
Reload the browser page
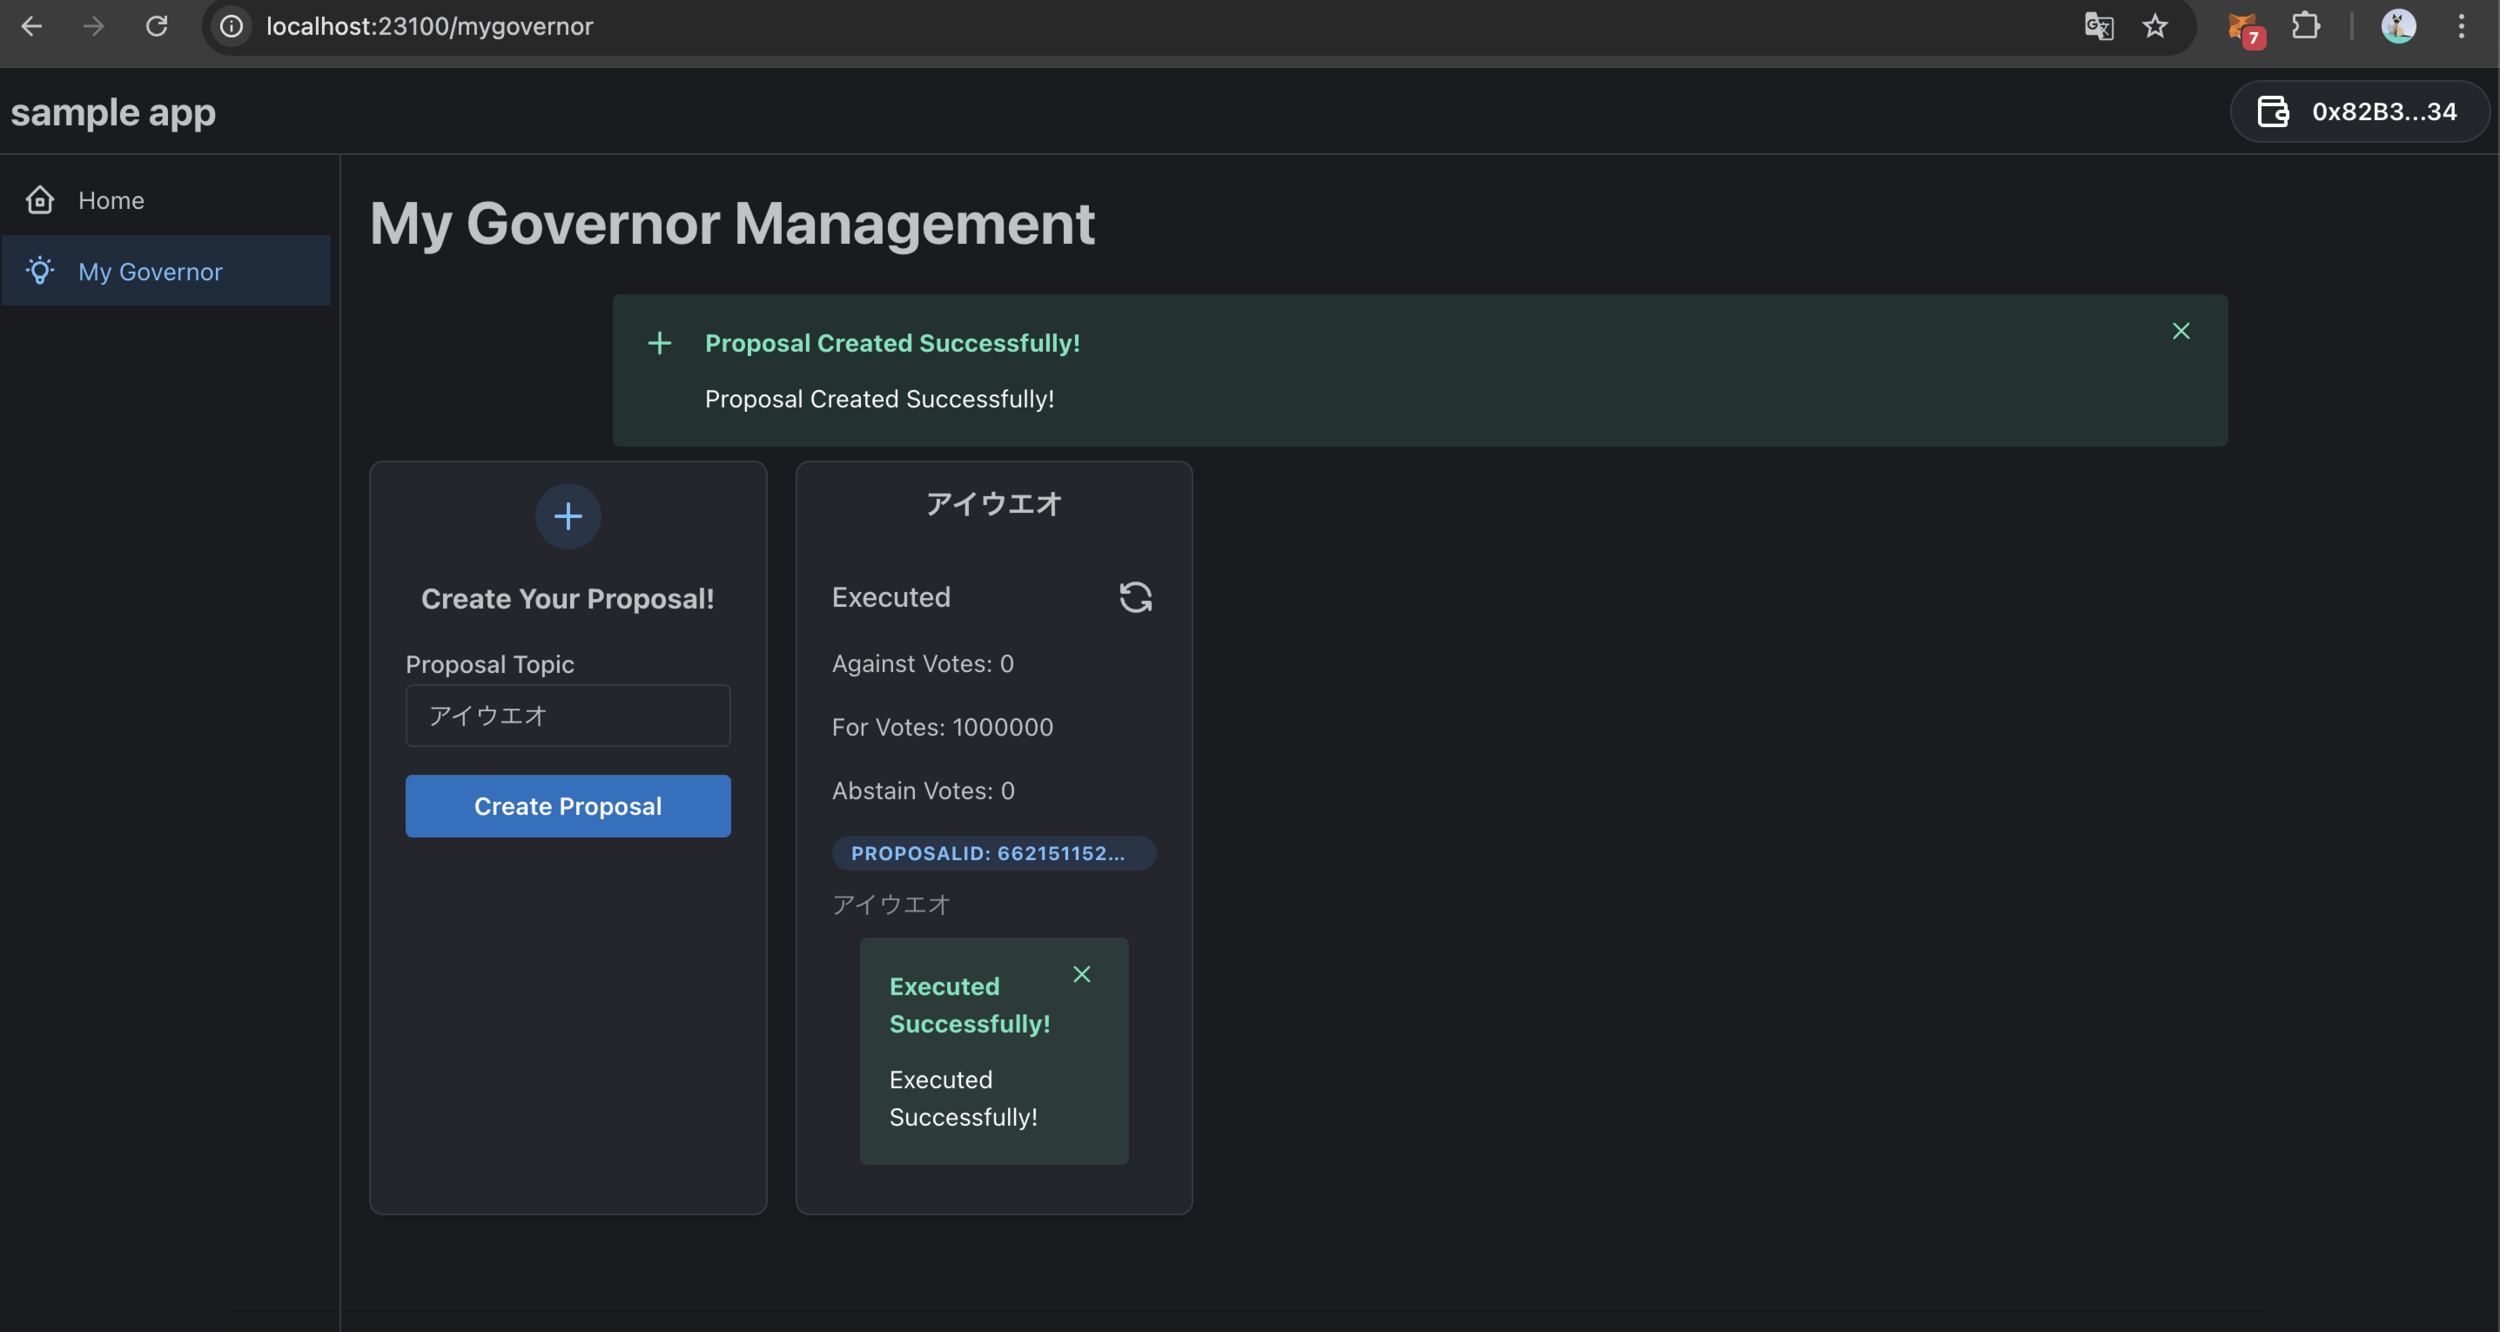(x=157, y=27)
